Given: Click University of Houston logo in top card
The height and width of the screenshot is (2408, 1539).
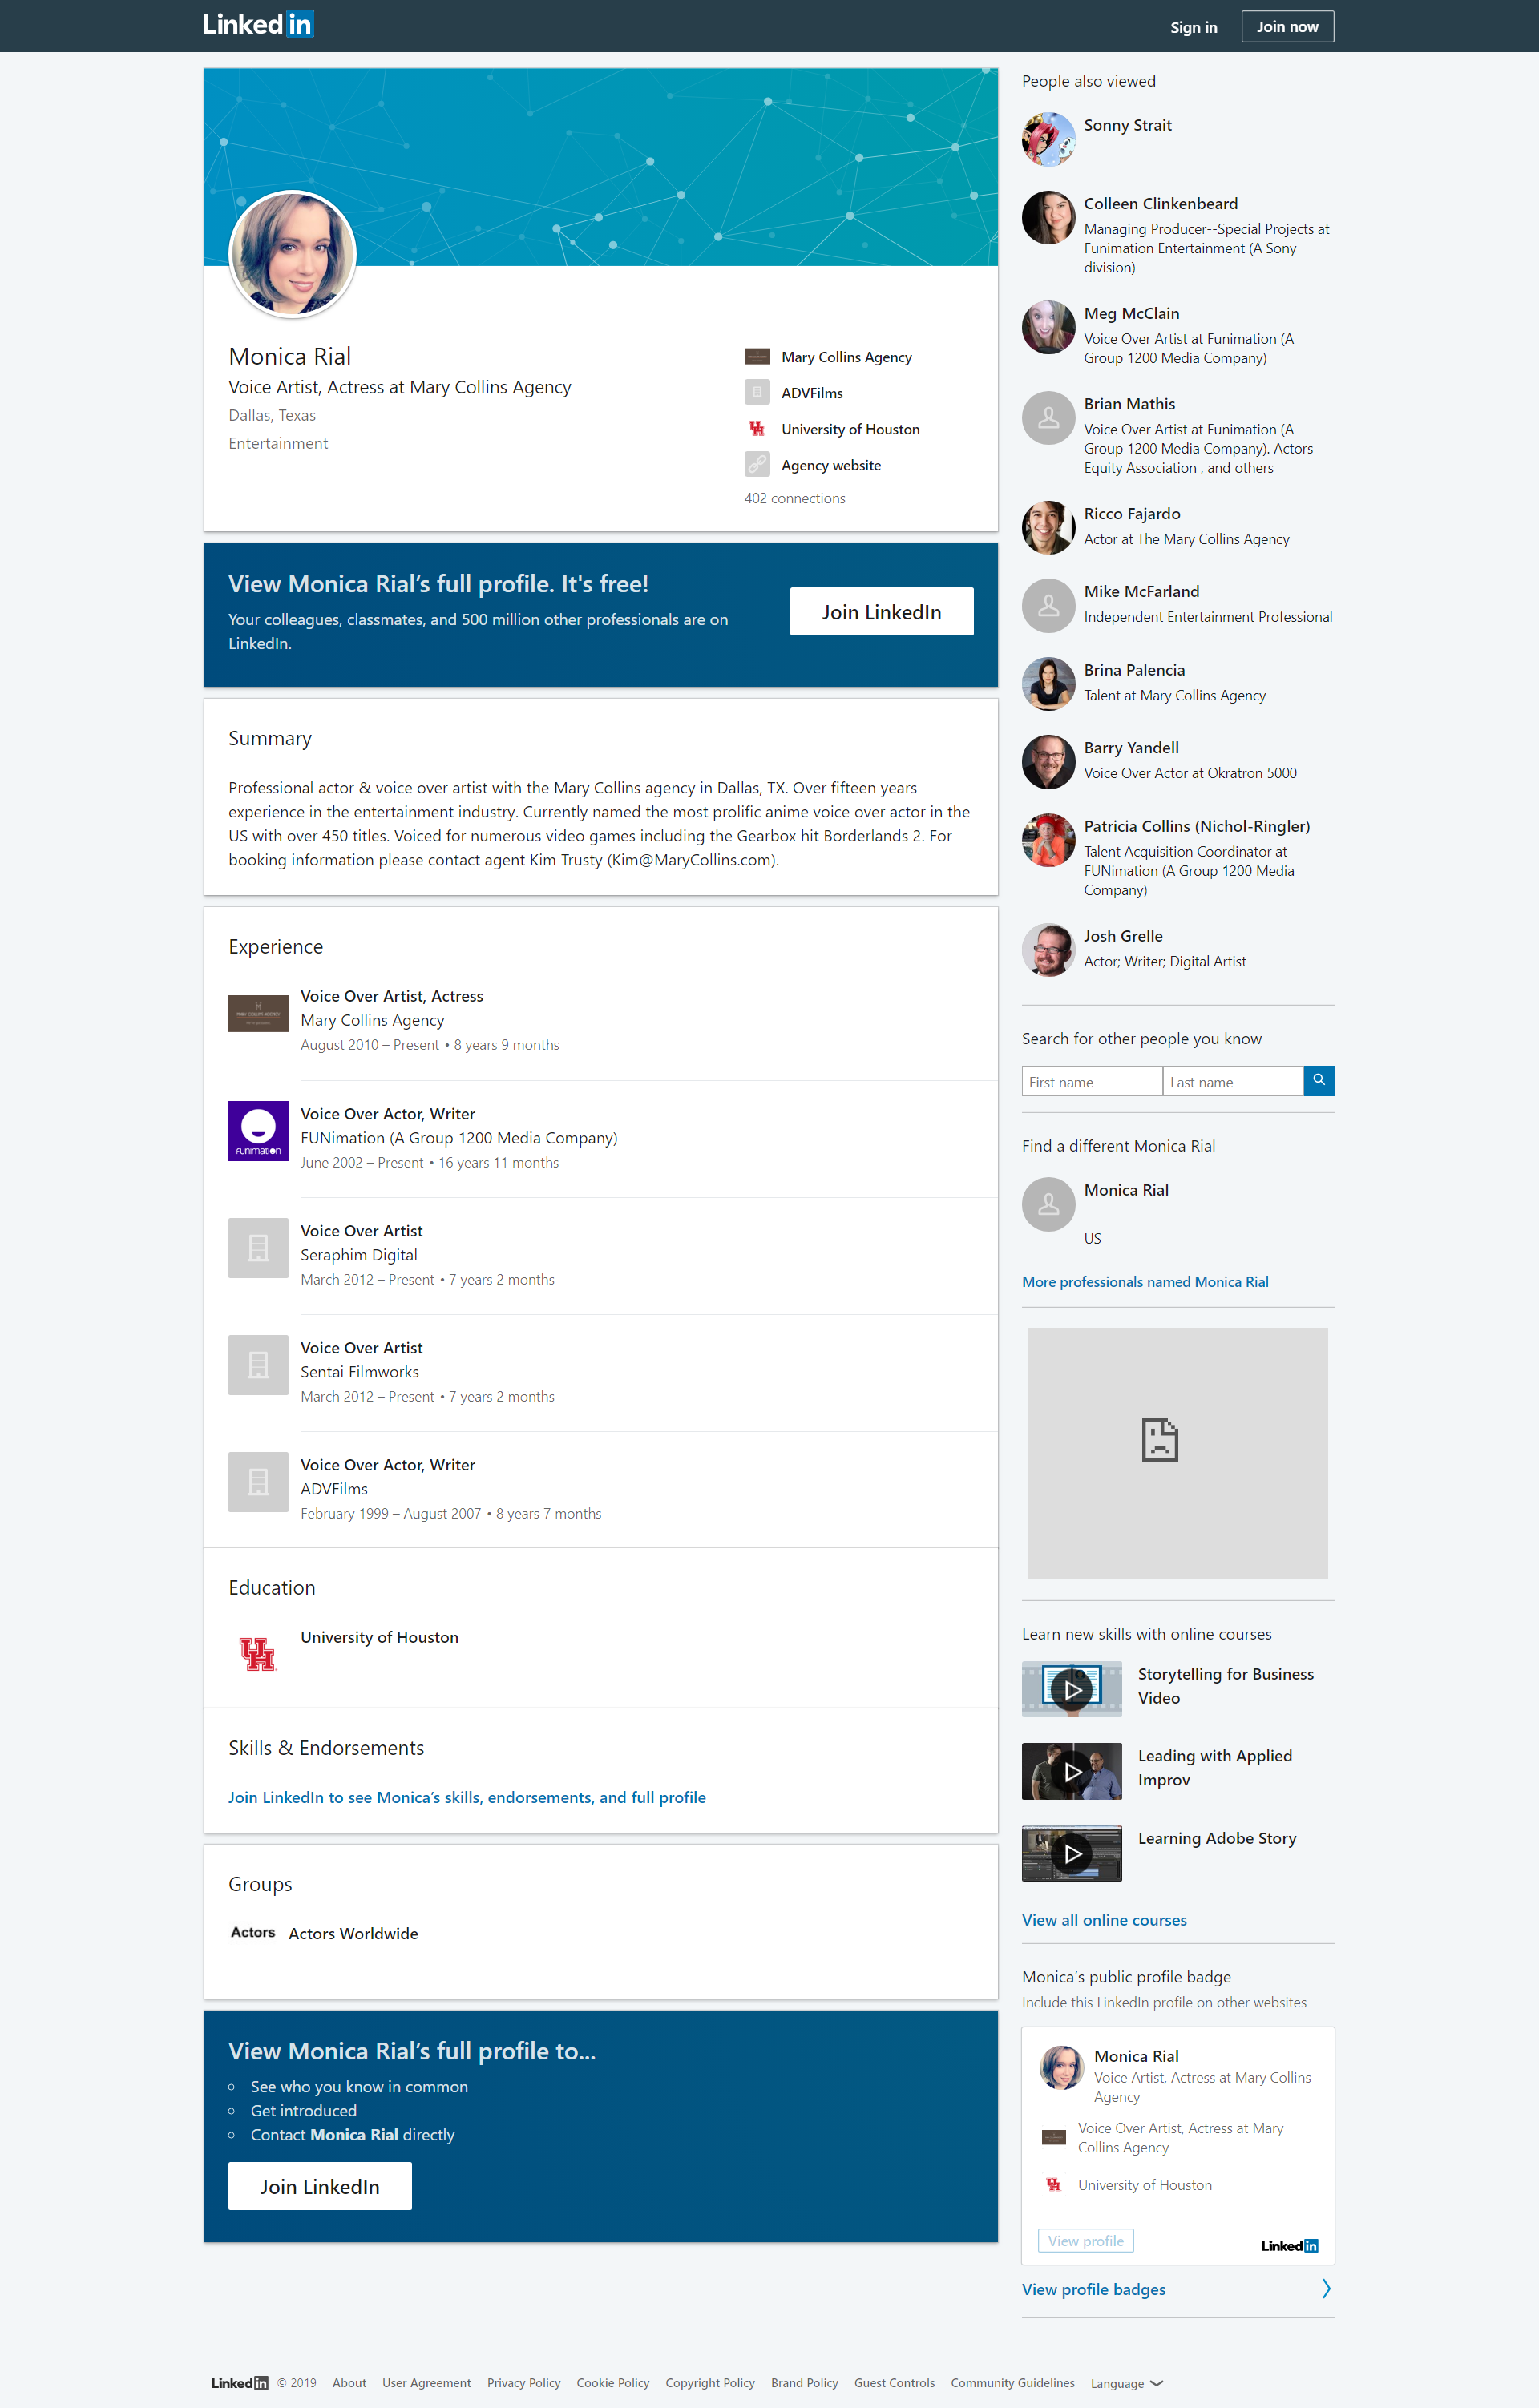Looking at the screenshot, I should (757, 429).
